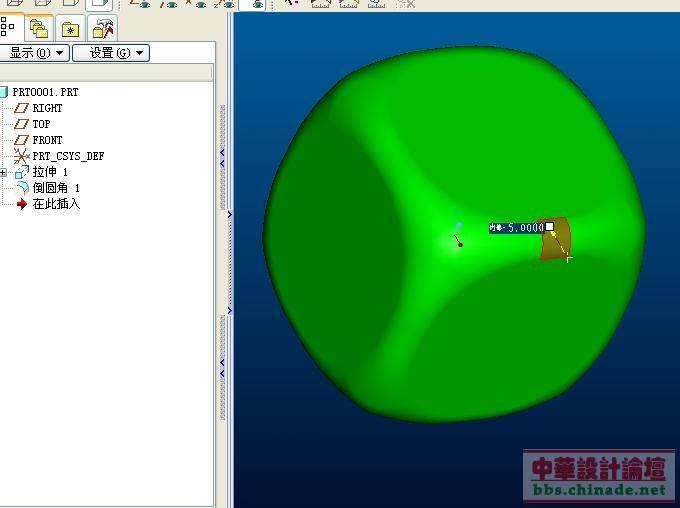This screenshot has width=680, height=508.
Task: Open the Connections tab with hammer icon
Action: tap(103, 29)
